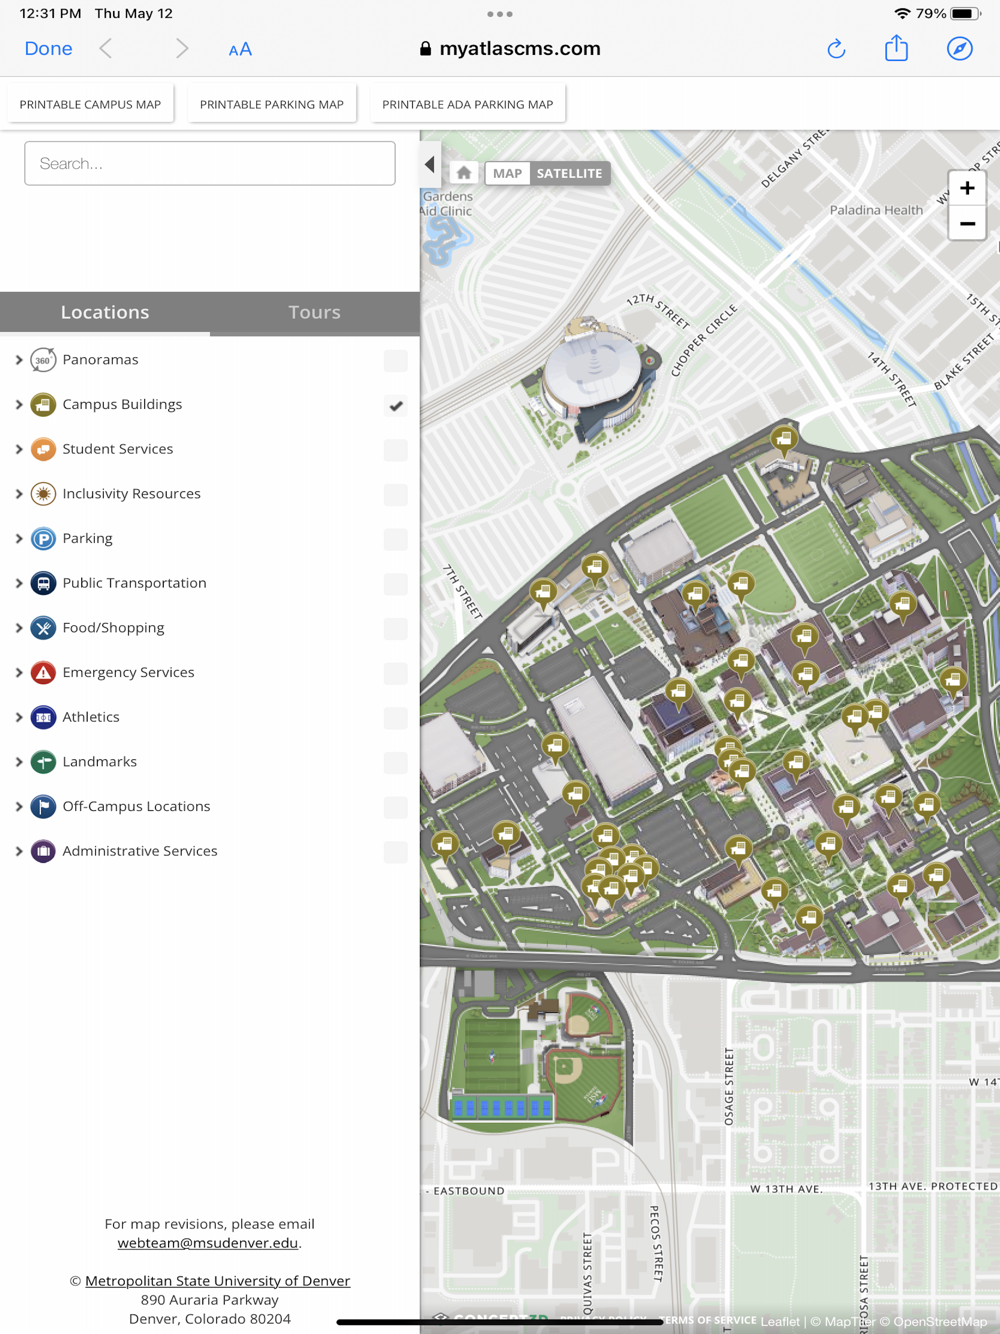Reload the page in browser toolbar
This screenshot has width=1000, height=1334.
[x=836, y=48]
